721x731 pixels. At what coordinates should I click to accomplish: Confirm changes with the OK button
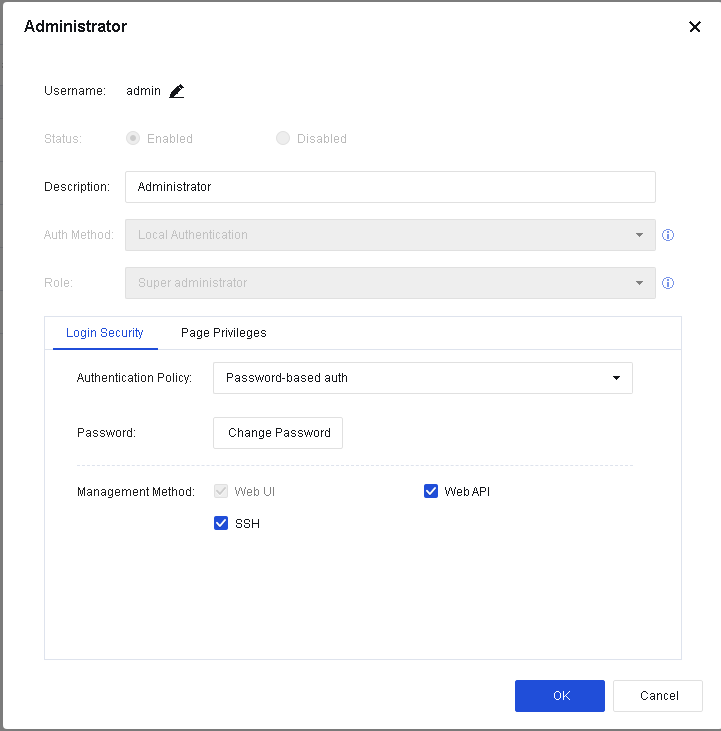coord(559,696)
